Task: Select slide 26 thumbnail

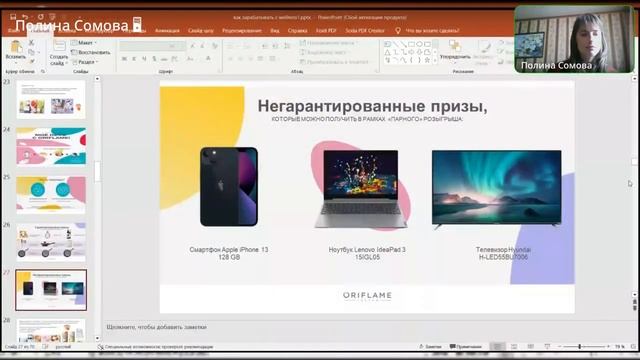Action: (x=51, y=242)
